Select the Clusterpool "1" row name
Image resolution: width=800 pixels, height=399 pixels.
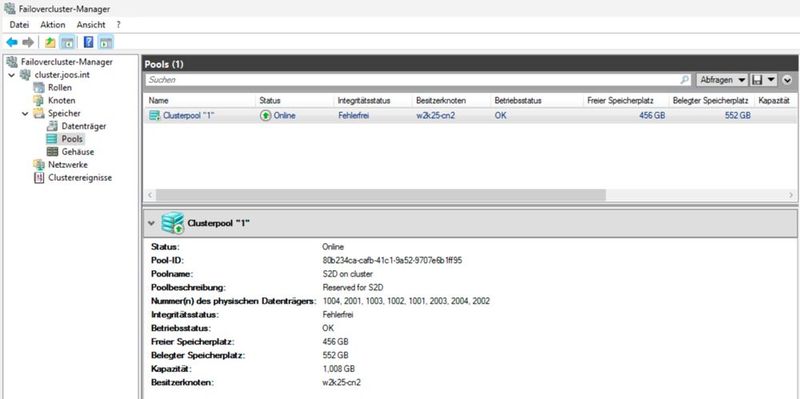[189, 116]
